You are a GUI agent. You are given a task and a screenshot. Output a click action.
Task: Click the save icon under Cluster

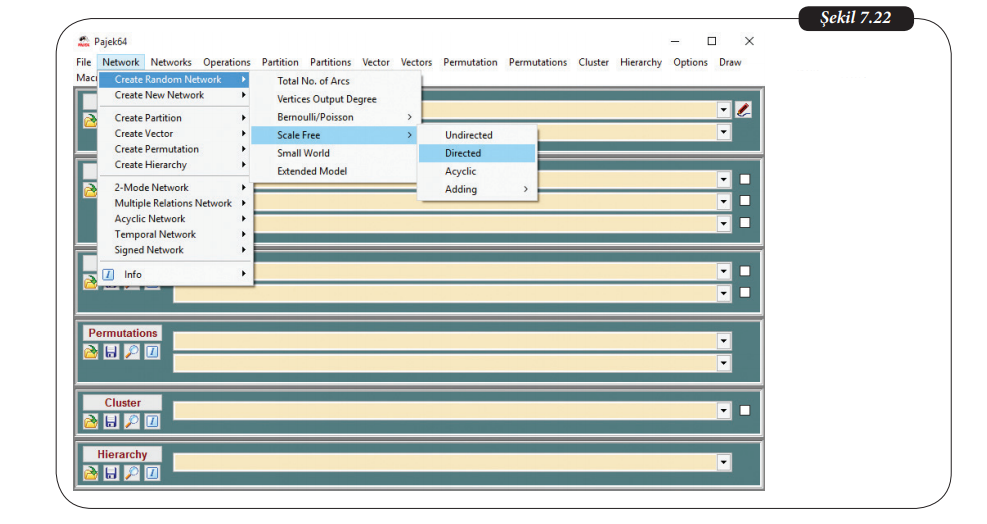pyautogui.click(x=111, y=421)
